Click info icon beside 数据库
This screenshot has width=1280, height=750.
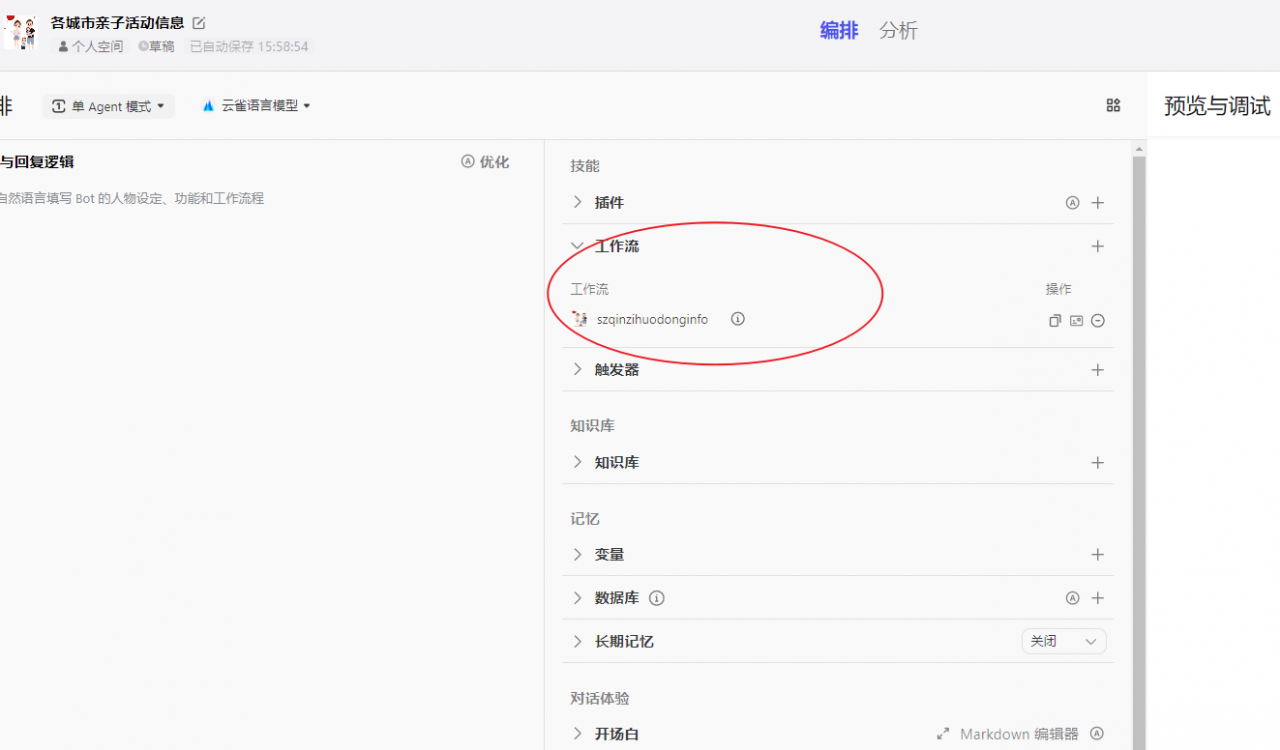(x=657, y=598)
